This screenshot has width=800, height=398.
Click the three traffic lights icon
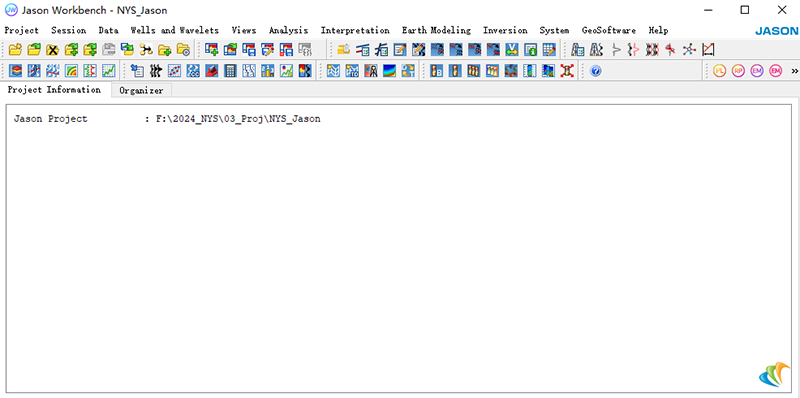473,70
